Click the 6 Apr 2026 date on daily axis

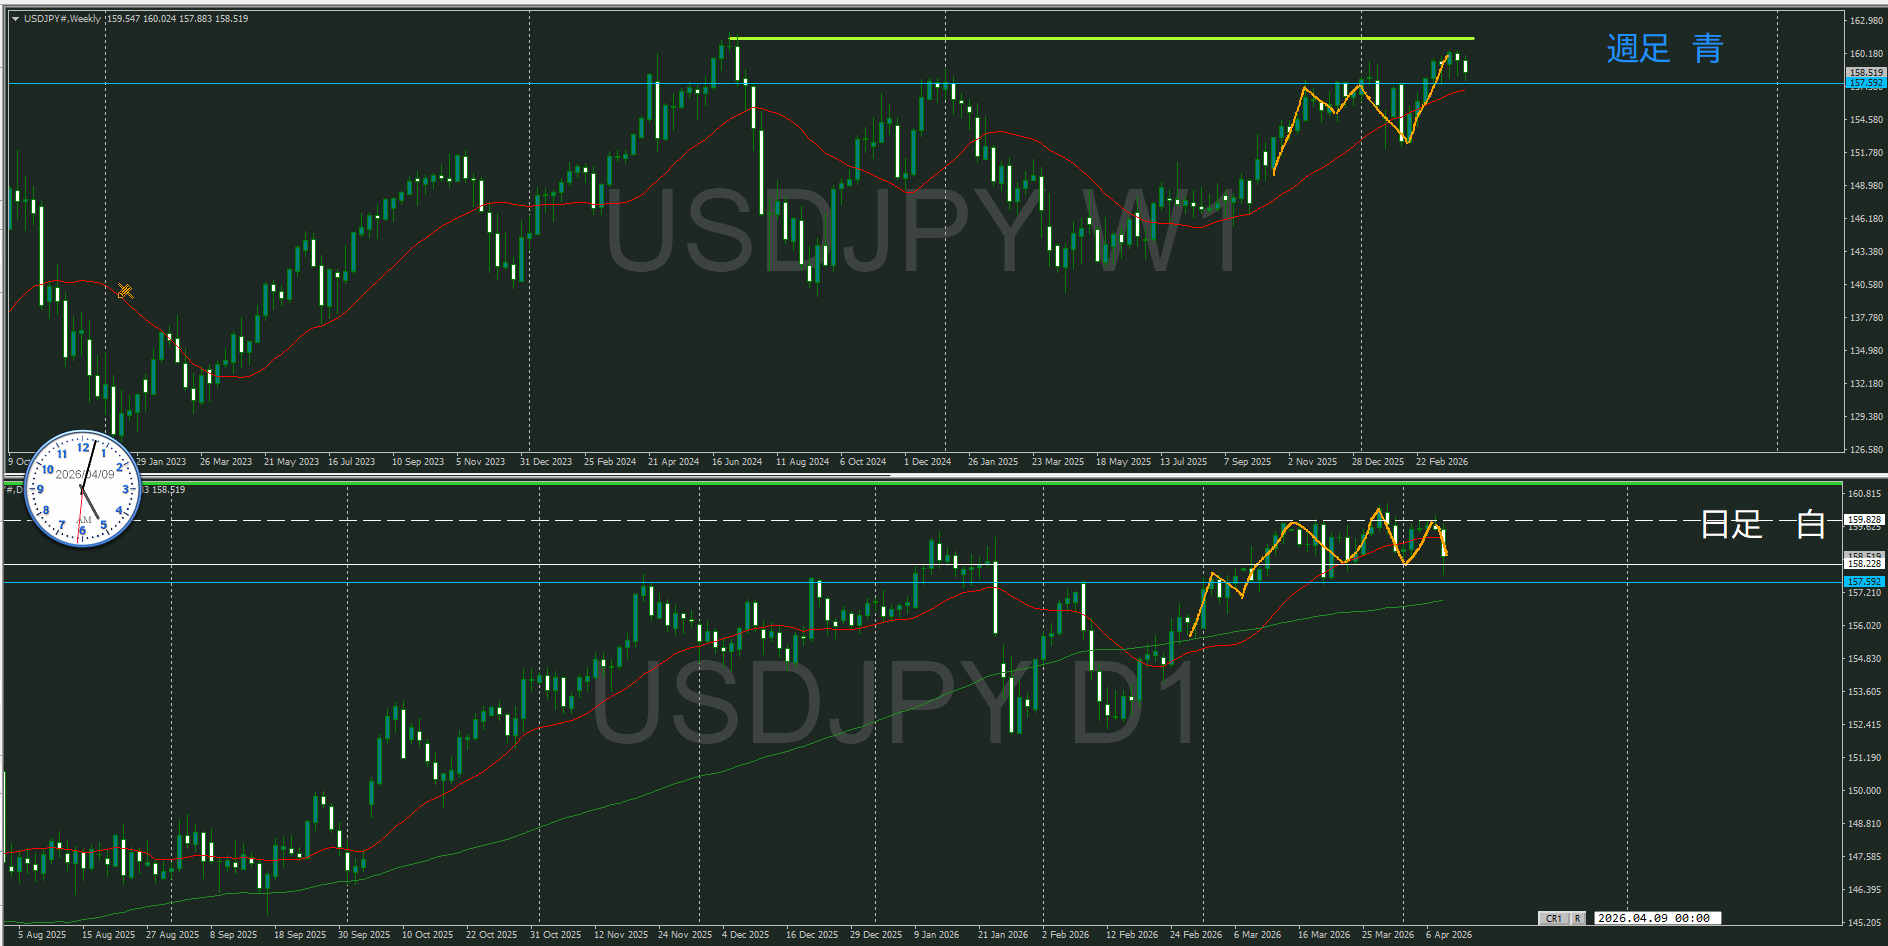pos(1449,935)
